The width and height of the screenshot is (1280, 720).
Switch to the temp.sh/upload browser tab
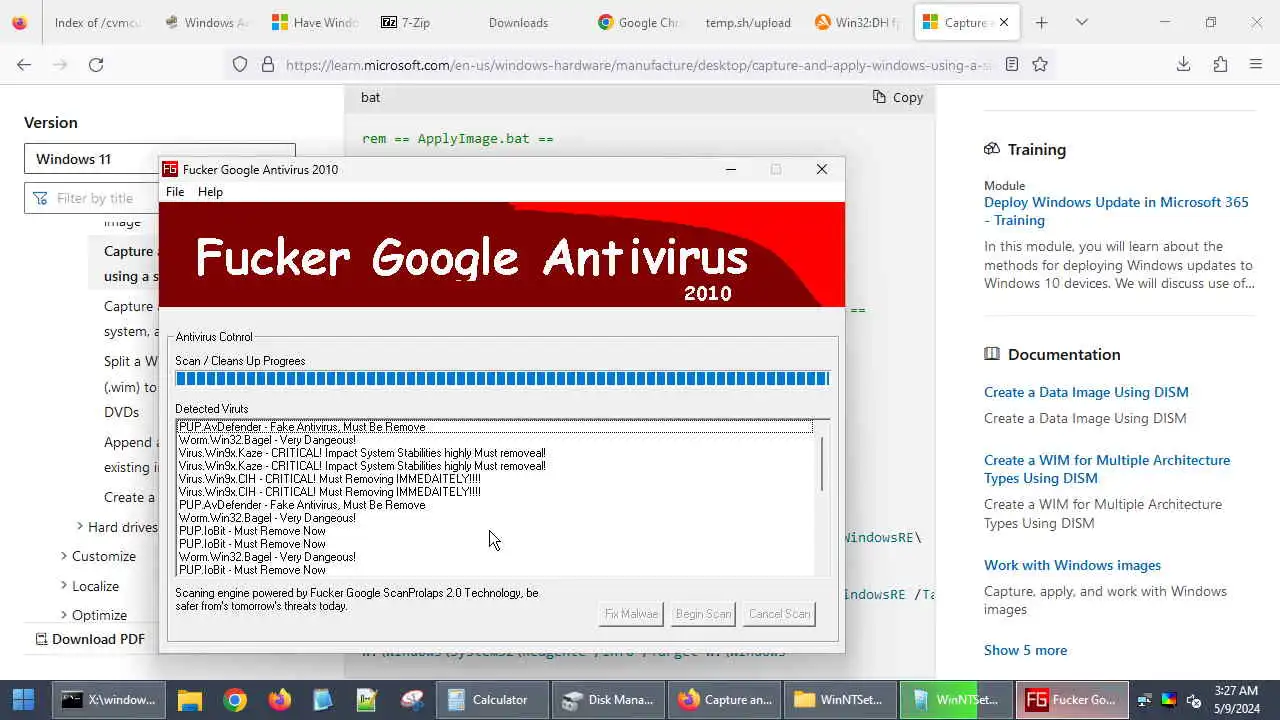coord(748,22)
